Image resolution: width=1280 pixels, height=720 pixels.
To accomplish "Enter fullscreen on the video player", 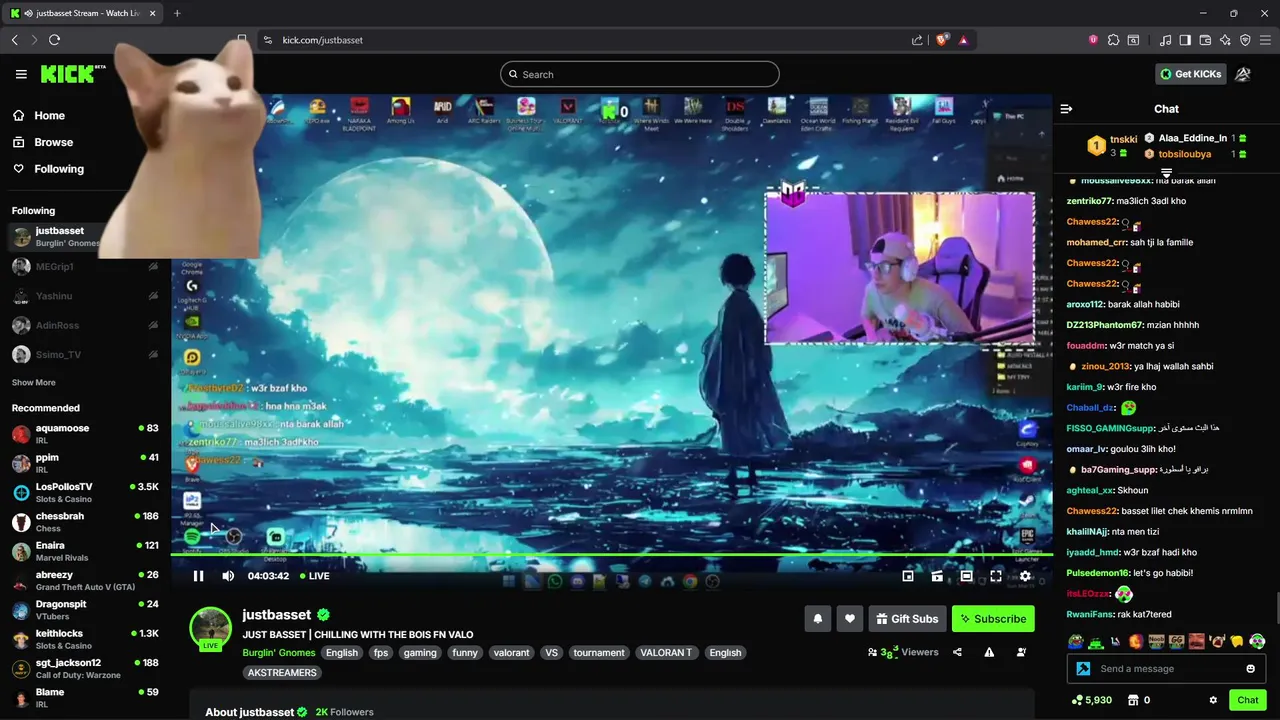I will [996, 576].
